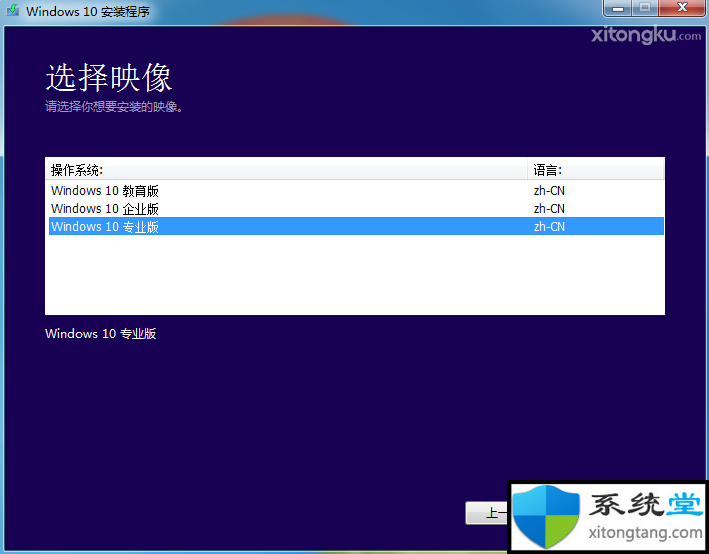Image resolution: width=709 pixels, height=554 pixels.
Task: Close the Windows 10 安装程序 window
Action: click(682, 8)
